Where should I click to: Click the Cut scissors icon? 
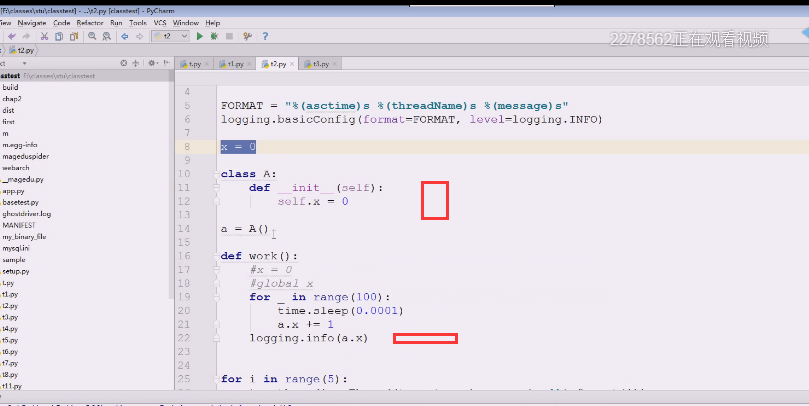click(44, 36)
